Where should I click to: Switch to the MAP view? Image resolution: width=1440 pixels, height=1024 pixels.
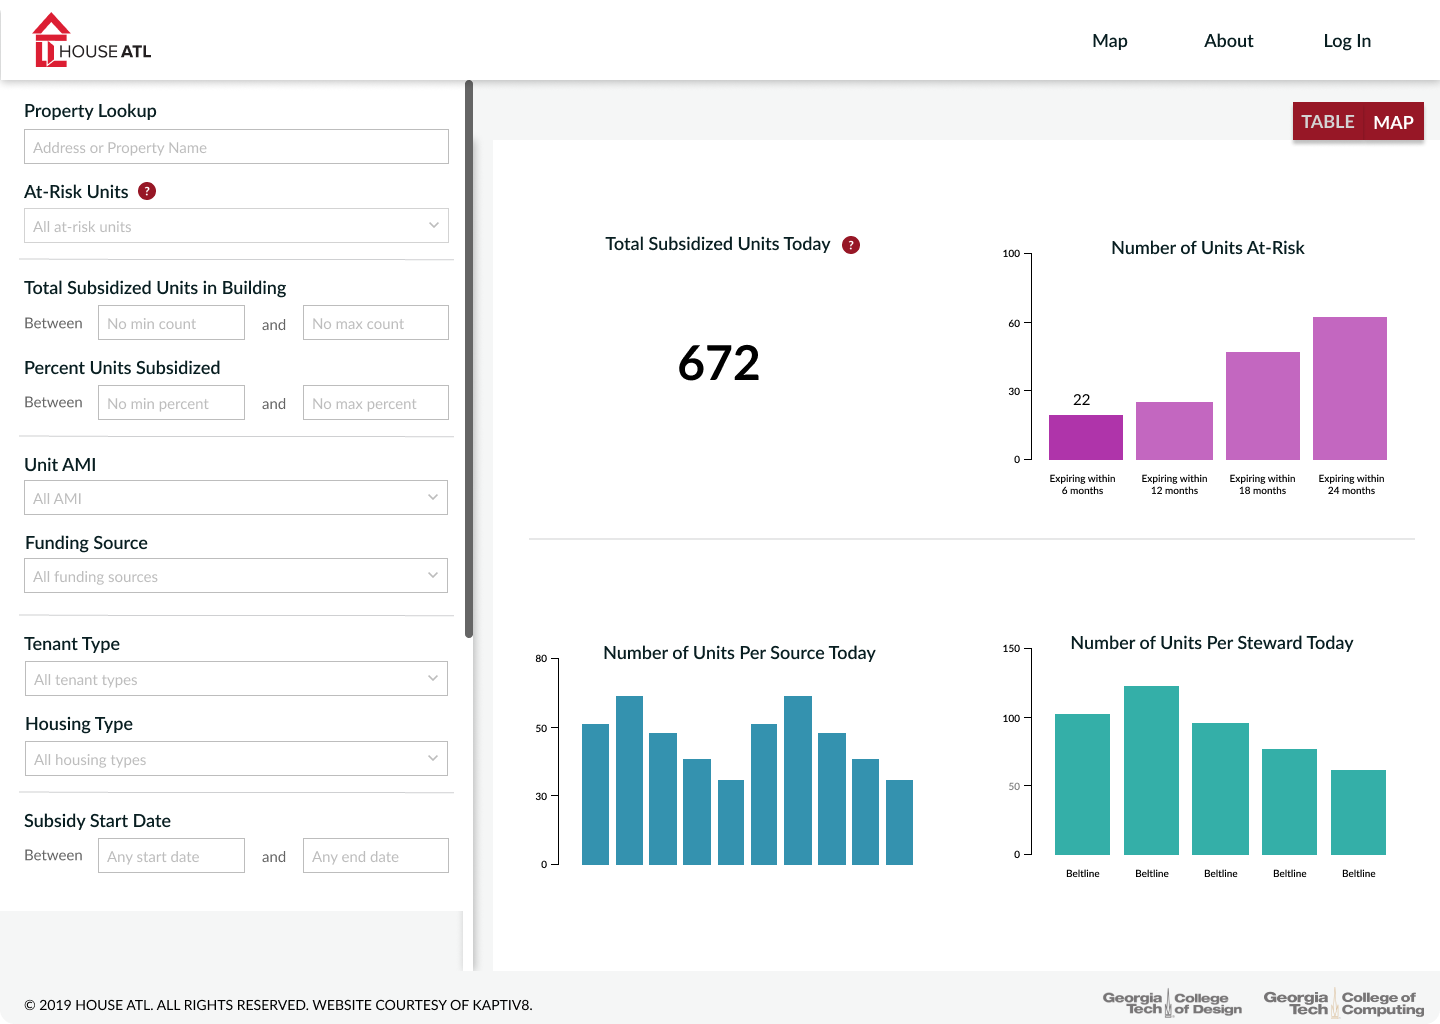point(1393,122)
